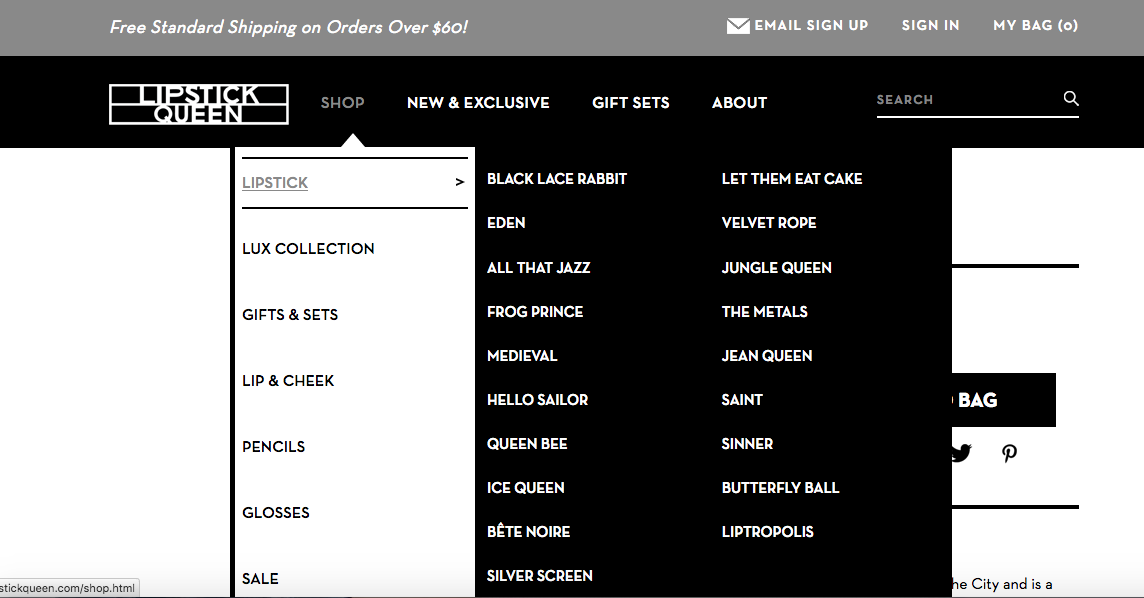Choose the Frog Prince lipstick
This screenshot has height=598, width=1144.
click(535, 311)
